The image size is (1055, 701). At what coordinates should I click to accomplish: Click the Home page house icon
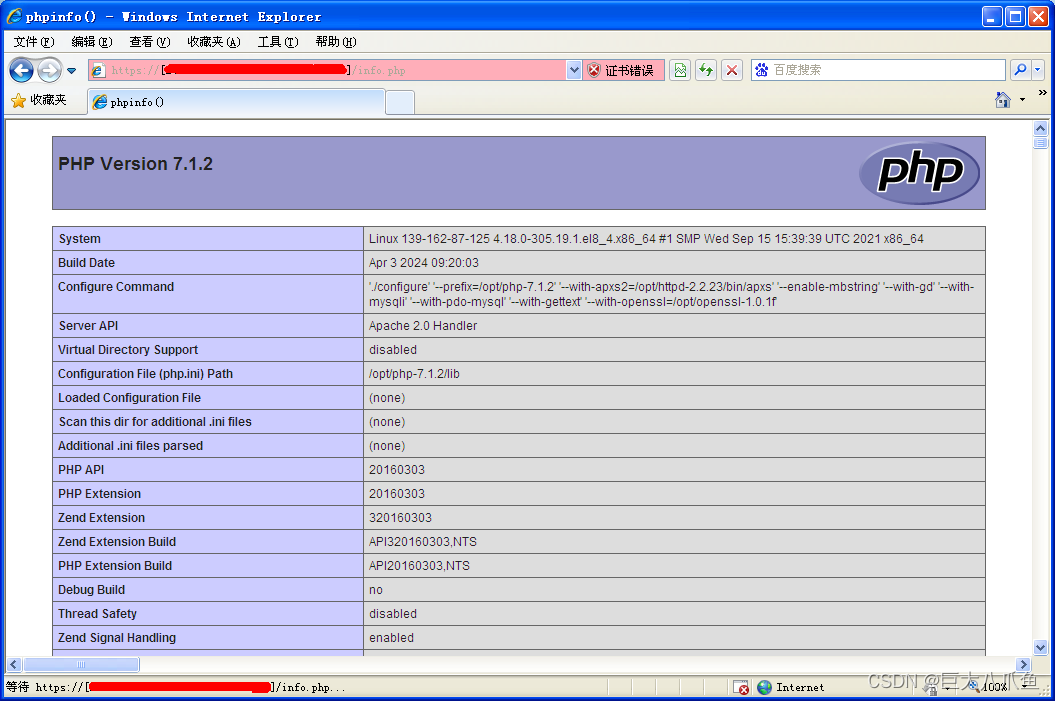(x=1003, y=100)
